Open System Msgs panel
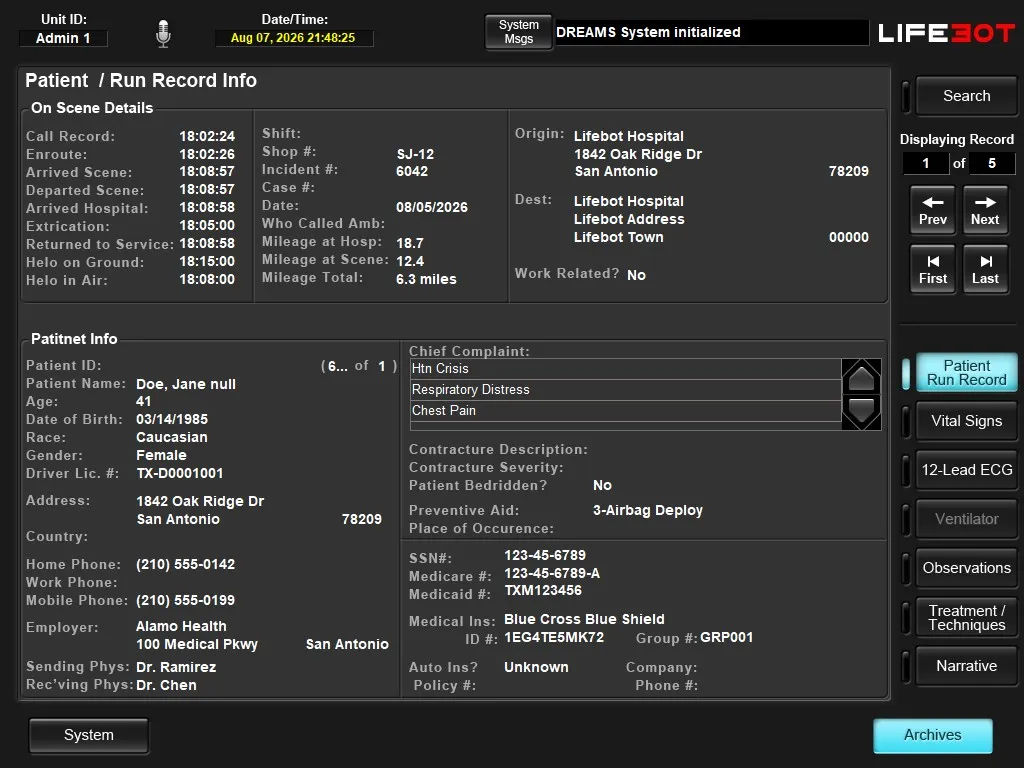The image size is (1024, 768). tap(519, 32)
